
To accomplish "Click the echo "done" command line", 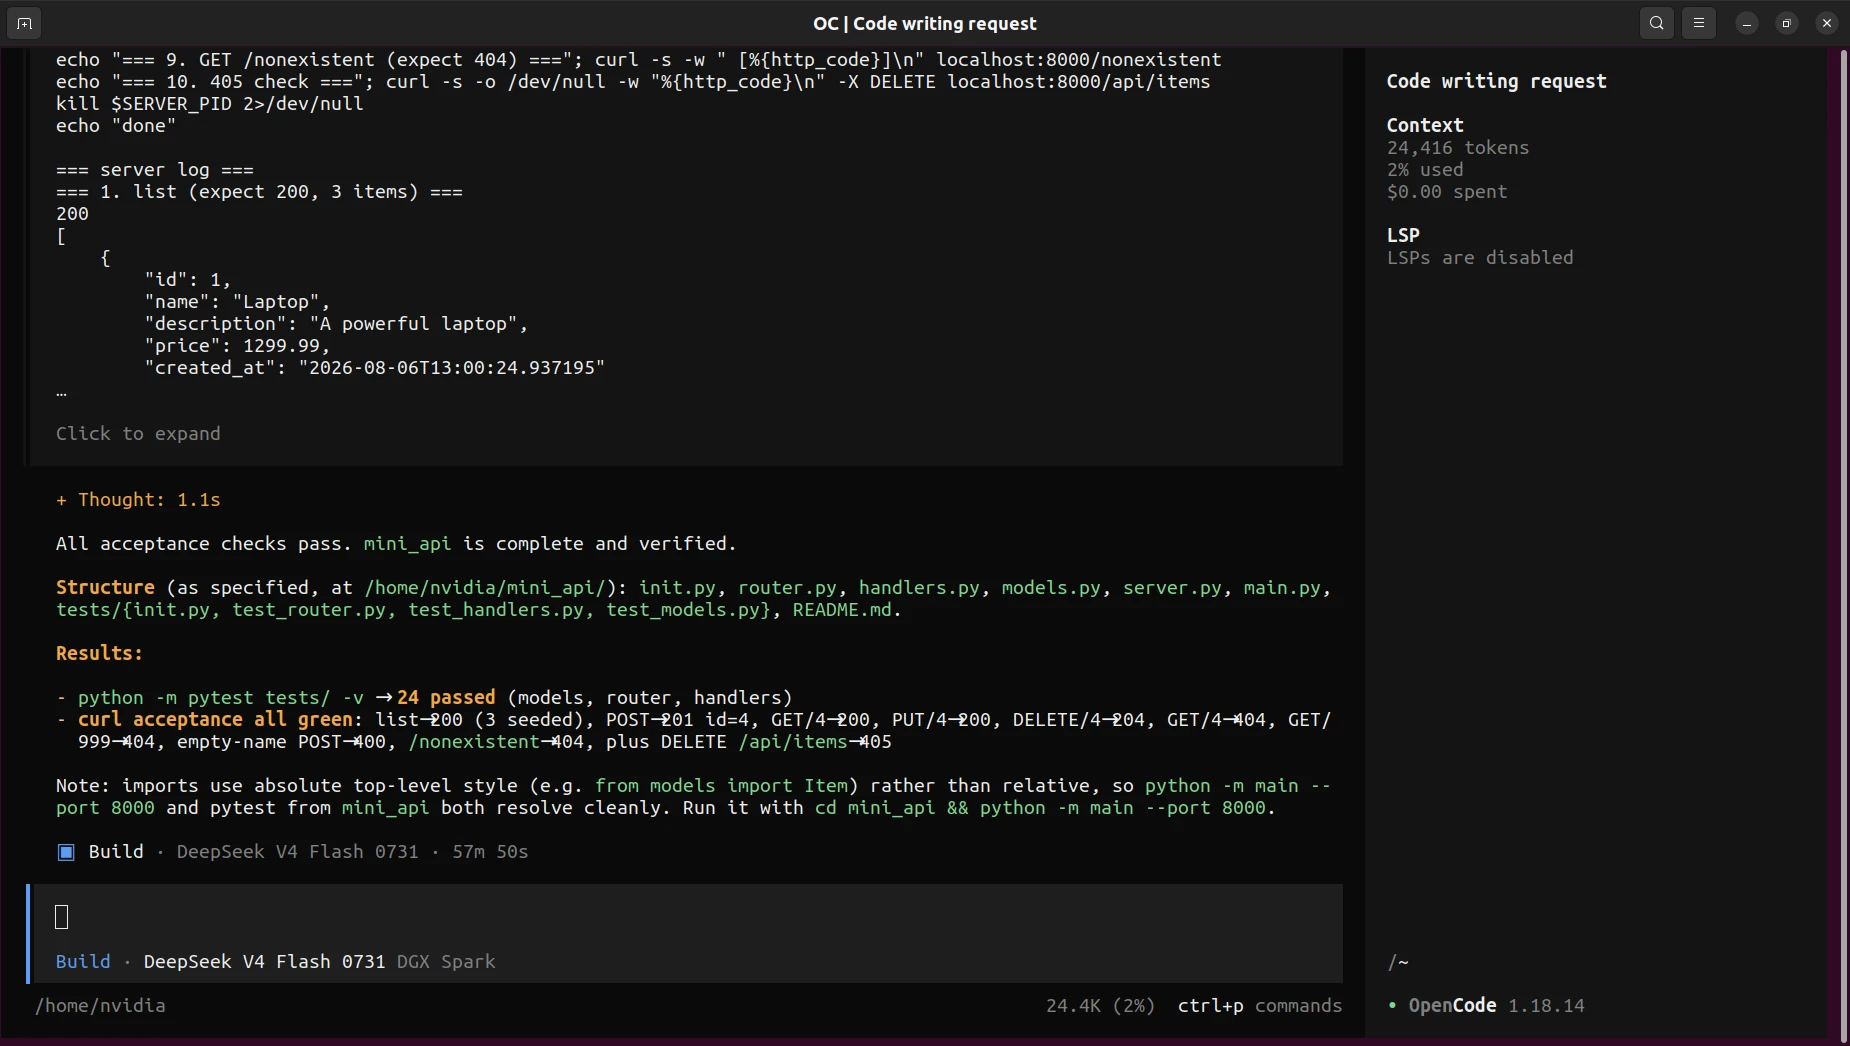I will pyautogui.click(x=116, y=126).
